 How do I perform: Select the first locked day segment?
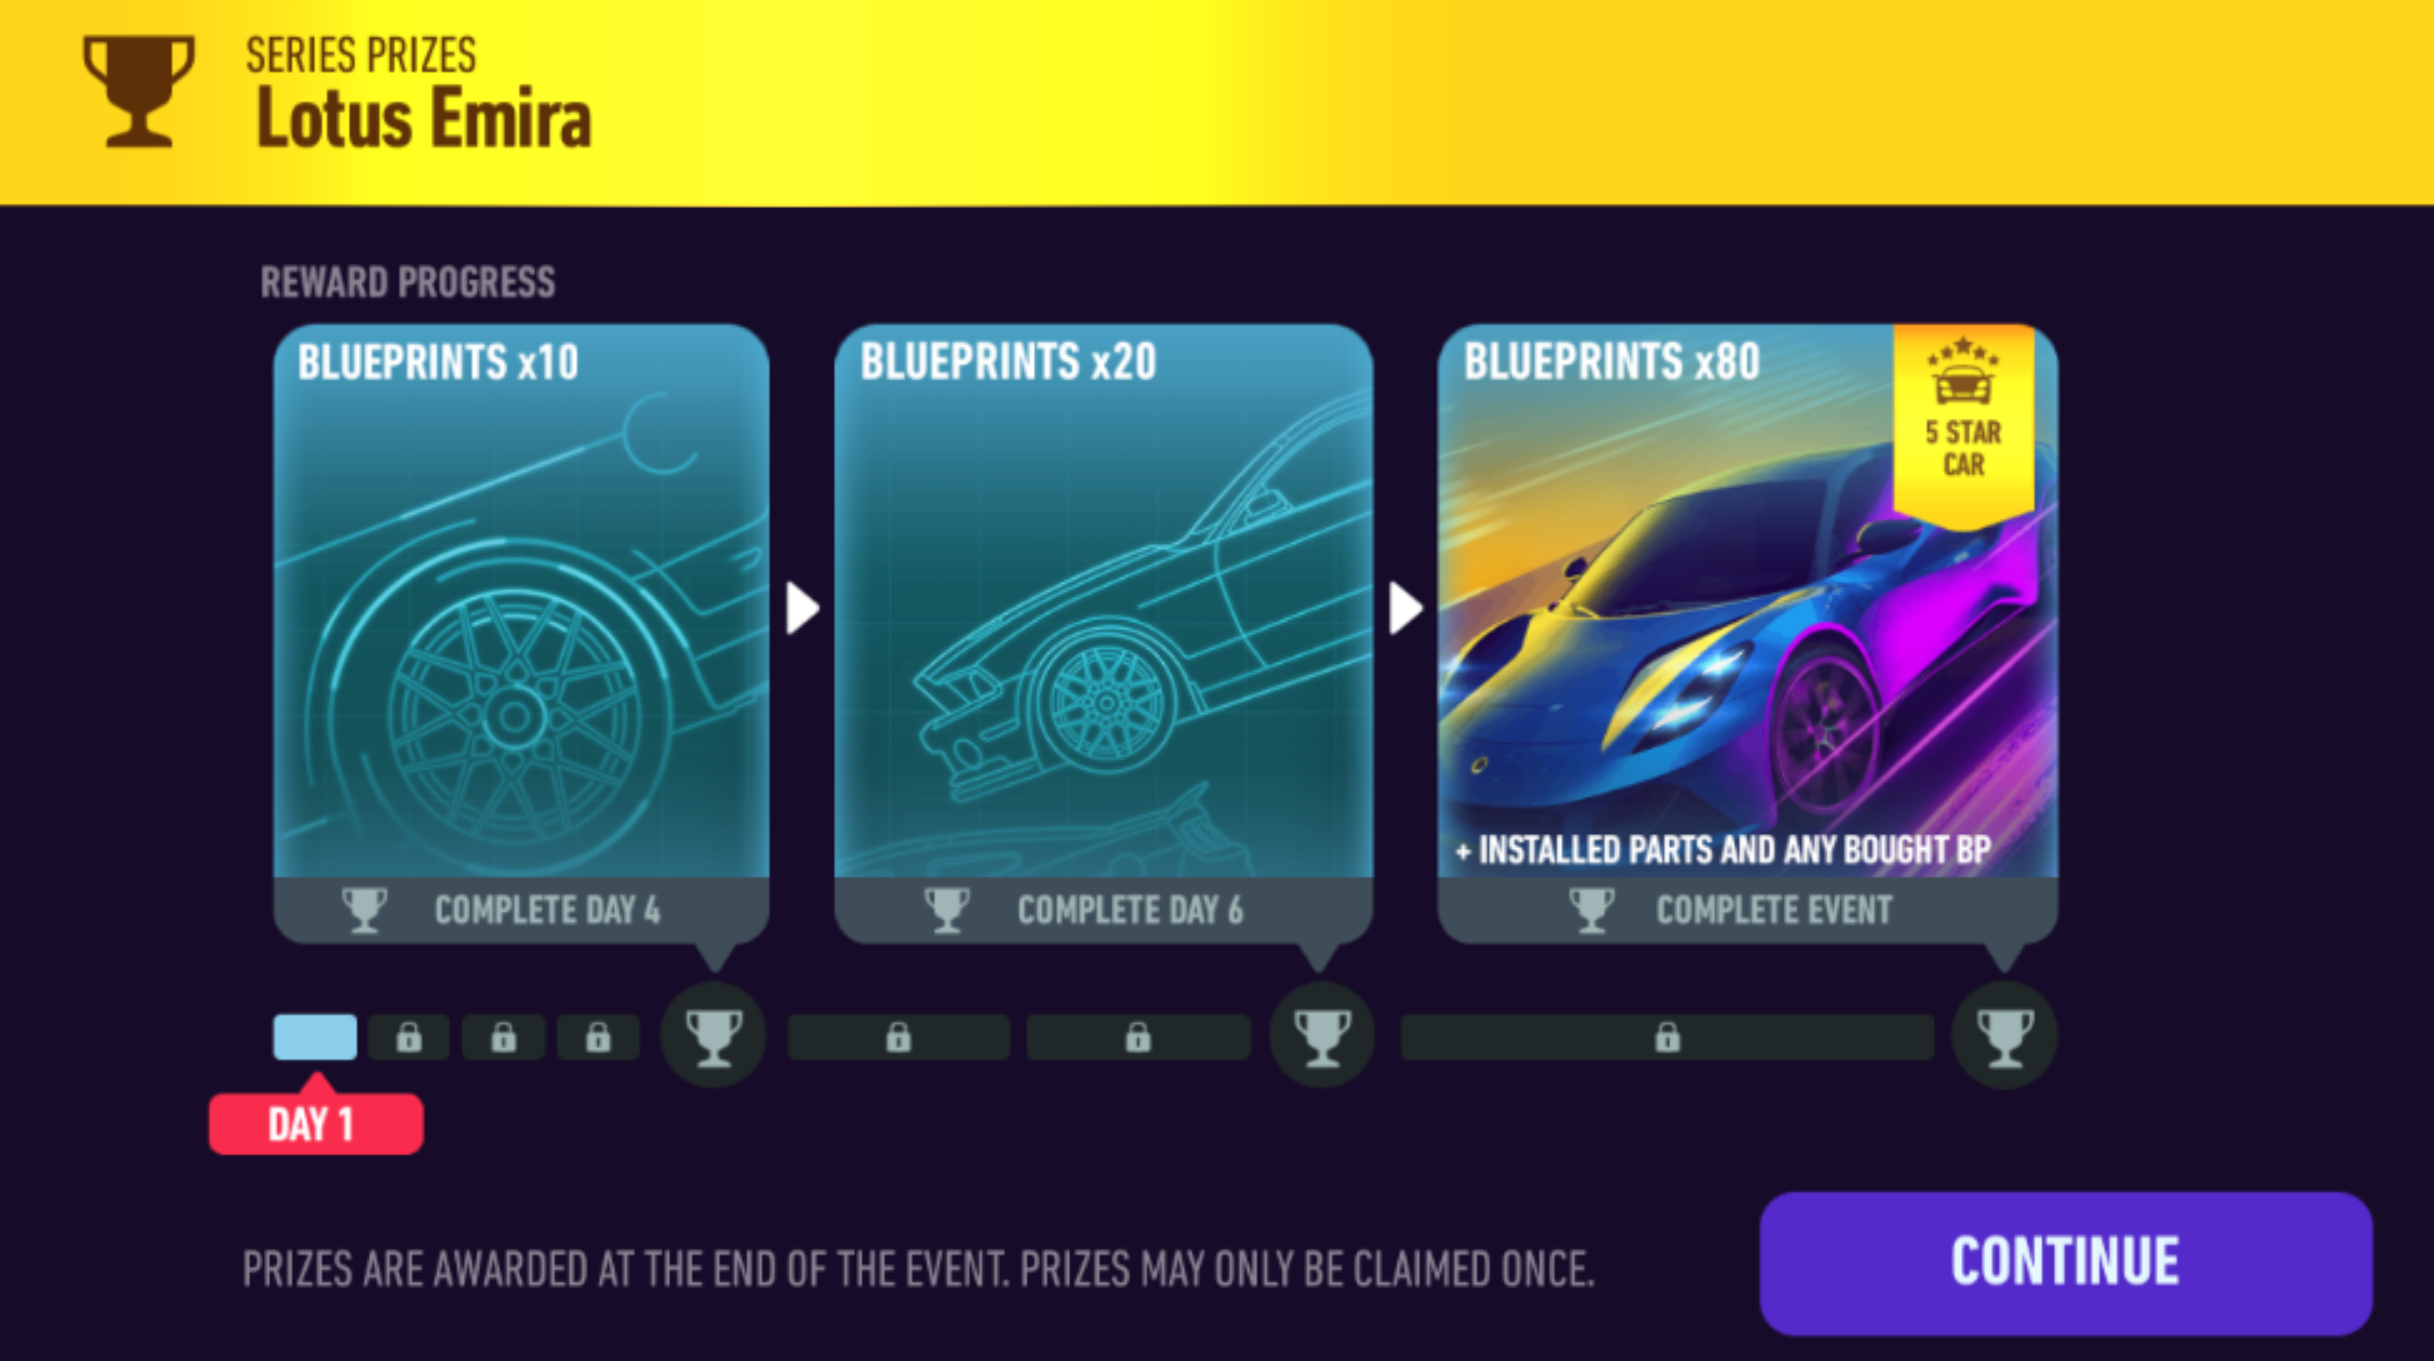[408, 1037]
